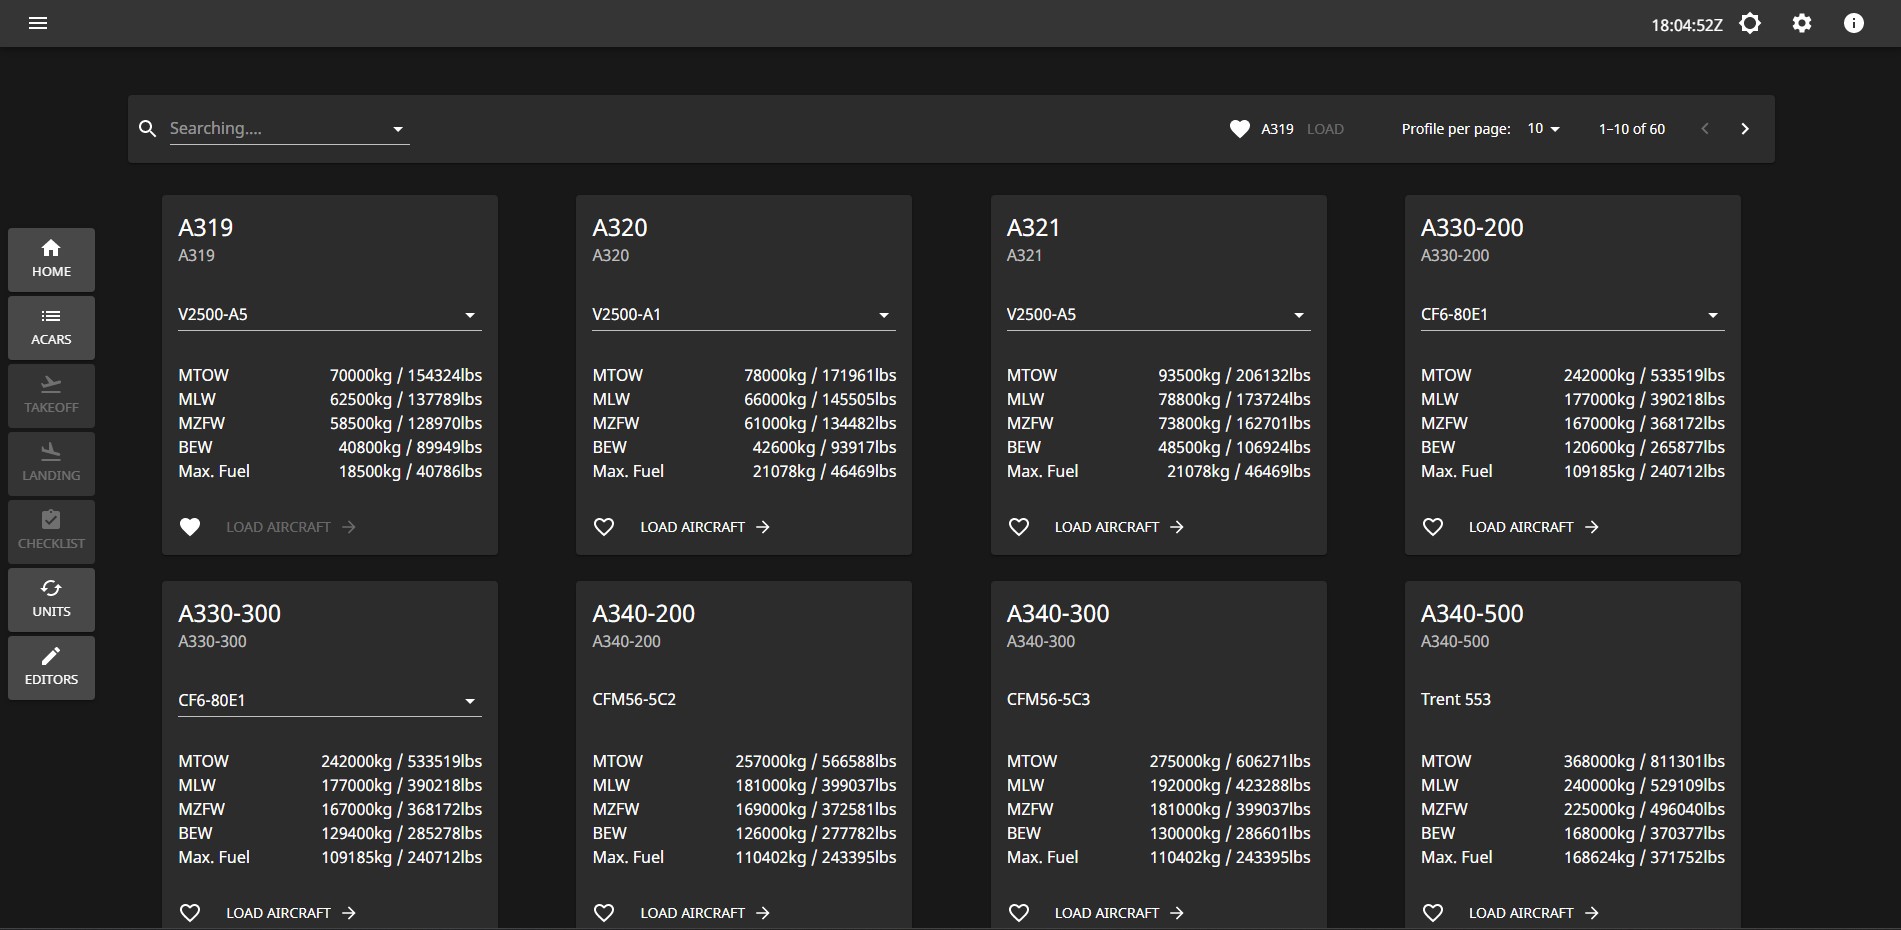Click the info icon
1901x930 pixels.
[1854, 23]
